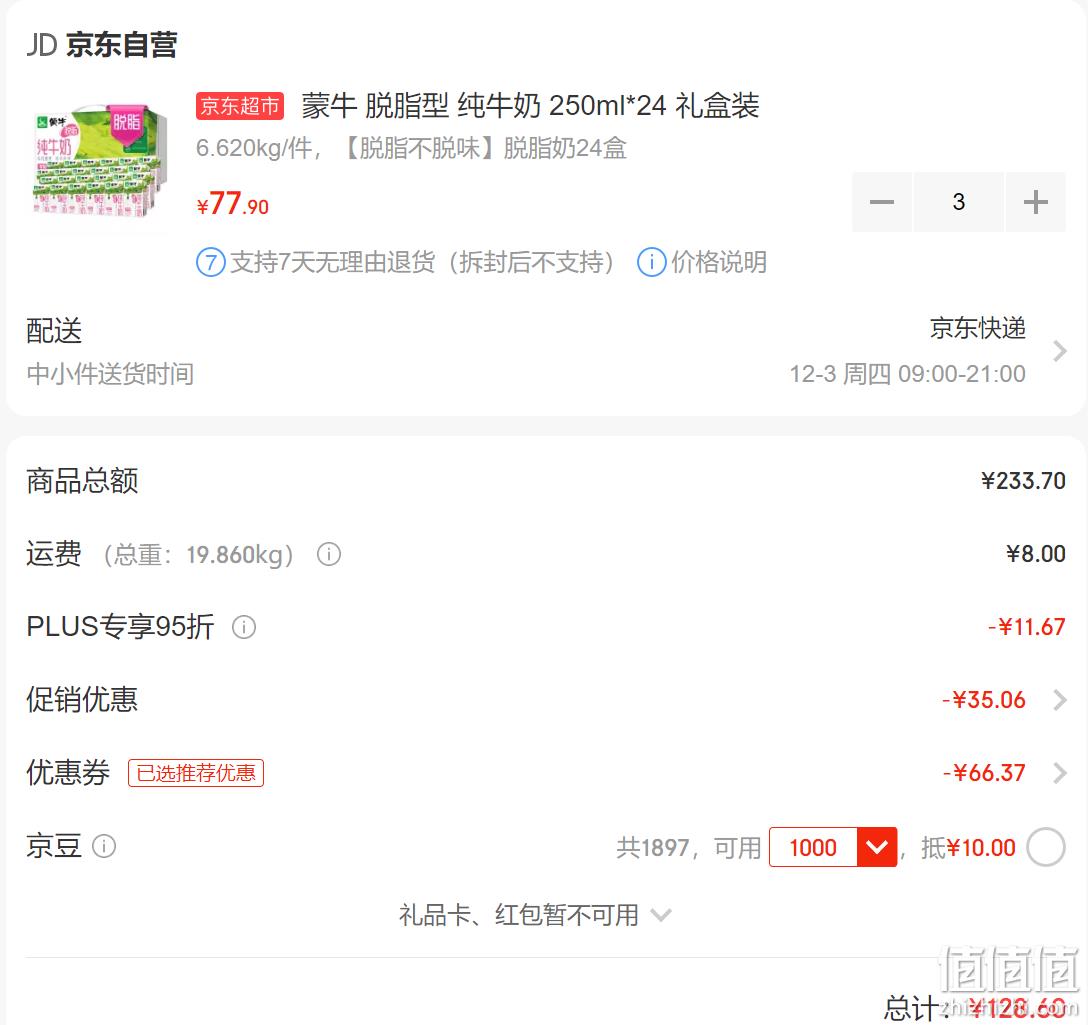Image resolution: width=1088 pixels, height=1025 pixels.
Task: Open the product title 蒙牛 脱脂型 纯牛奶
Action: [x=530, y=105]
